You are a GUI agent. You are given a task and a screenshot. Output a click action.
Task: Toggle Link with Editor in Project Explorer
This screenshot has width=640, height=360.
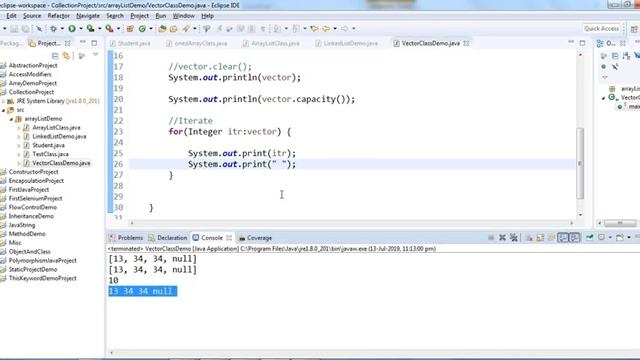(x=66, y=56)
